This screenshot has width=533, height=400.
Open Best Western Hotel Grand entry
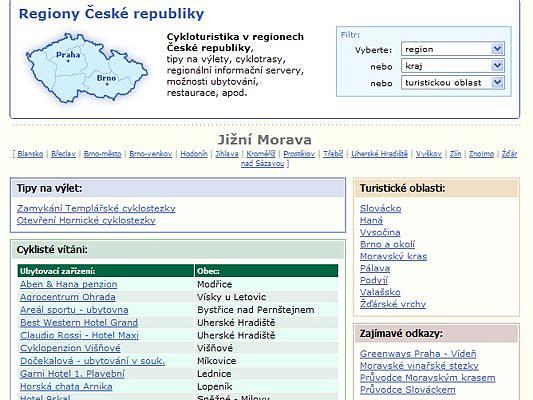point(79,323)
